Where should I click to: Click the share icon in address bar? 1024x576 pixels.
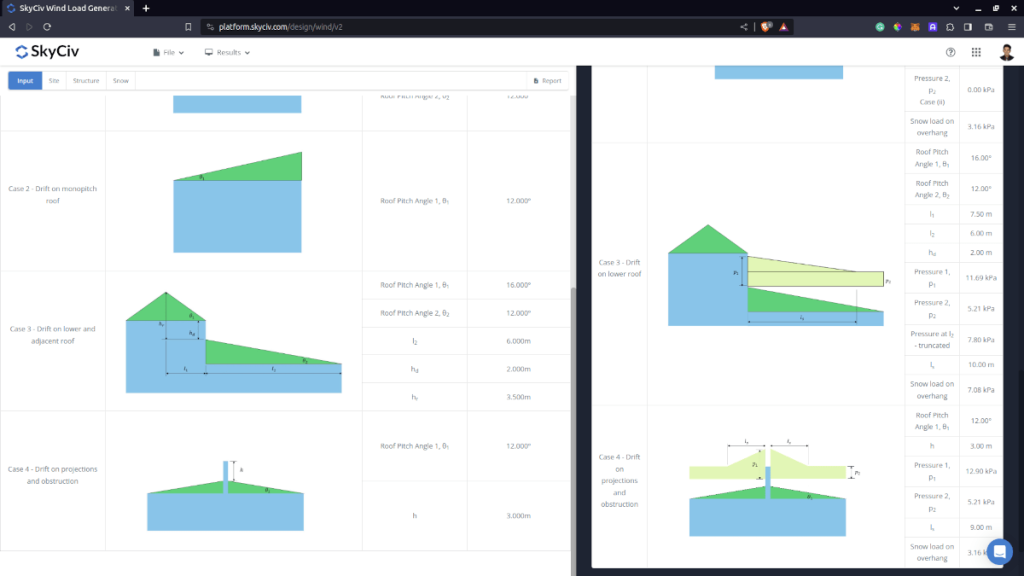point(743,27)
